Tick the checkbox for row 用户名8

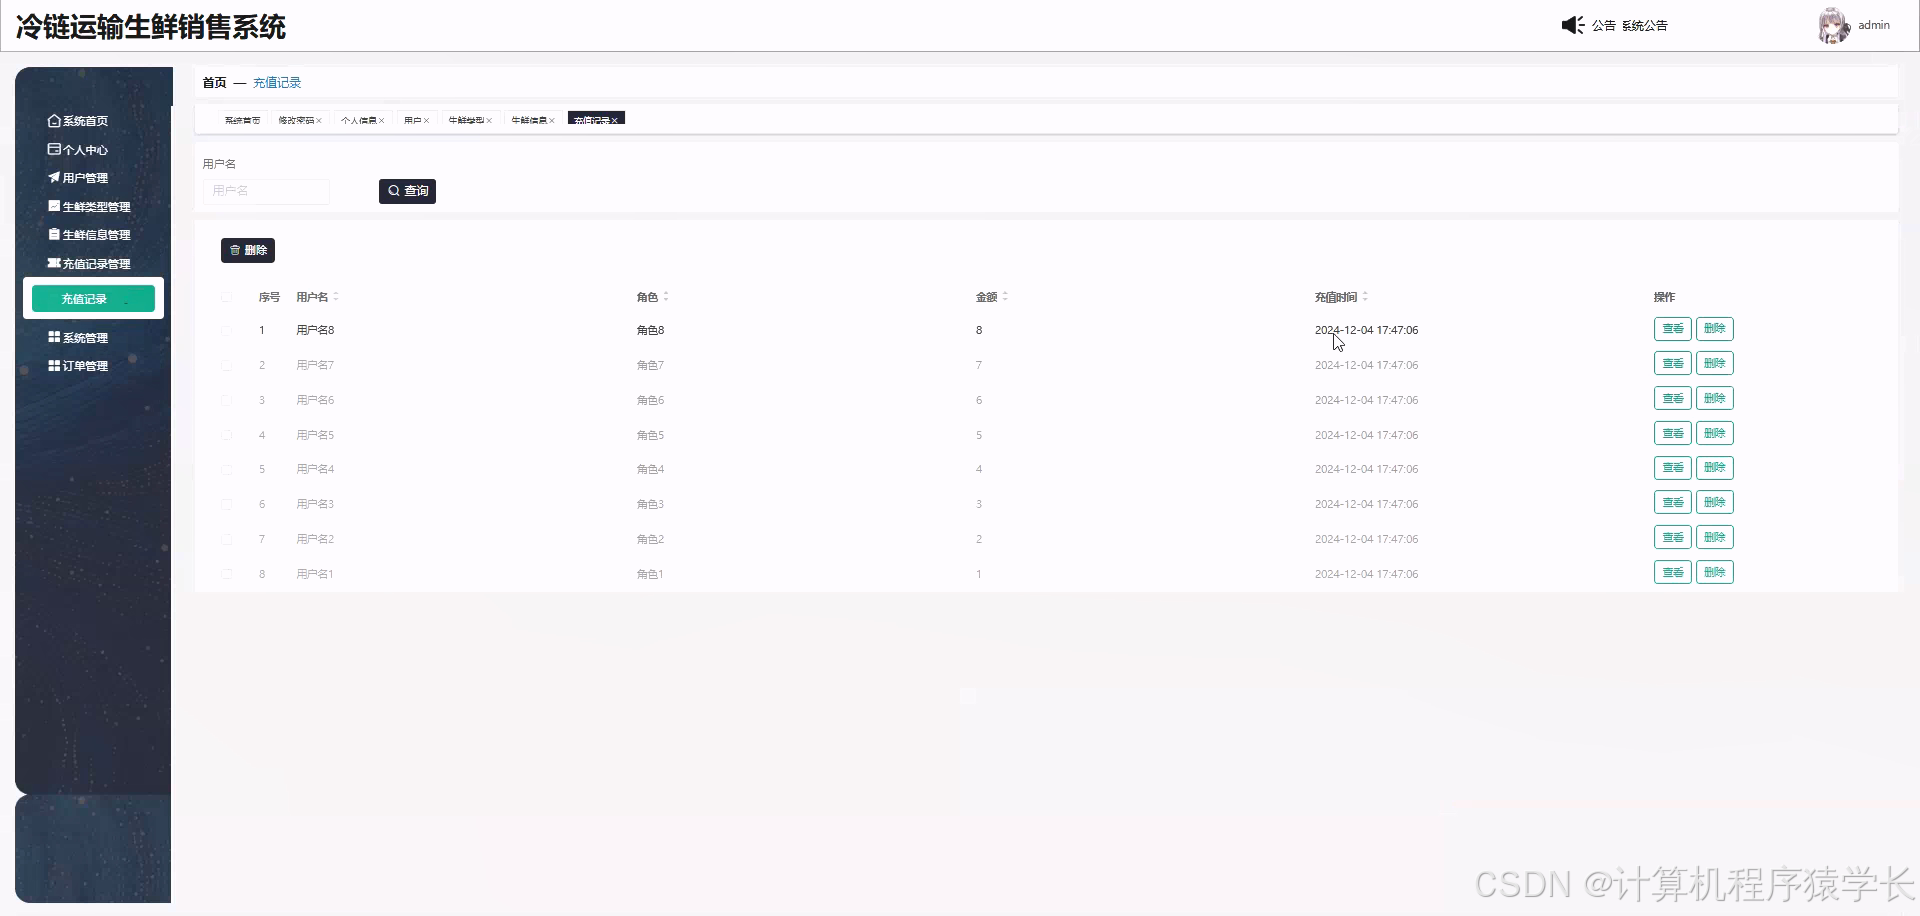227,330
